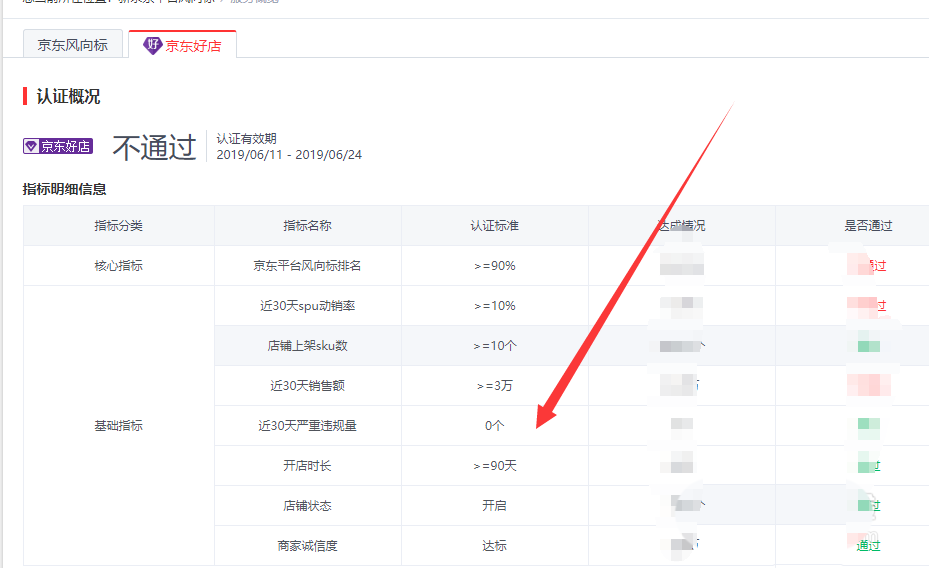Click the 京东平台风向标排名 row name
This screenshot has width=929, height=568.
click(307, 266)
